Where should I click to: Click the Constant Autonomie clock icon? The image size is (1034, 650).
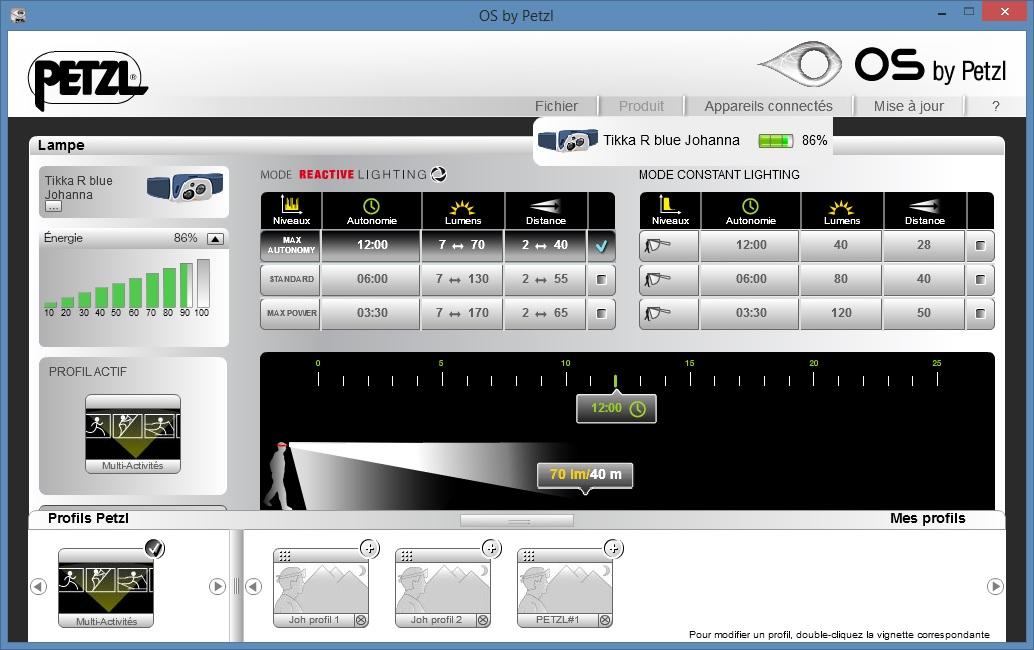coord(750,206)
